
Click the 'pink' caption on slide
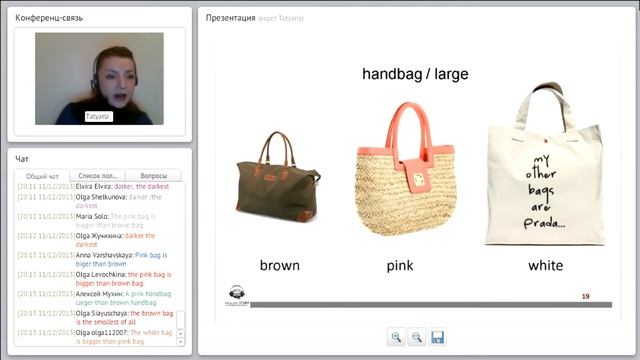pos(400,266)
